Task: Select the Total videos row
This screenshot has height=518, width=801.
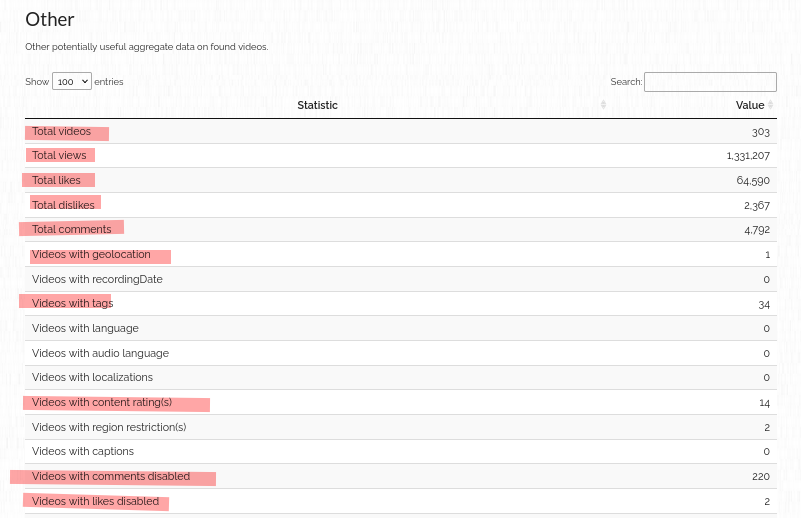Action: (61, 132)
